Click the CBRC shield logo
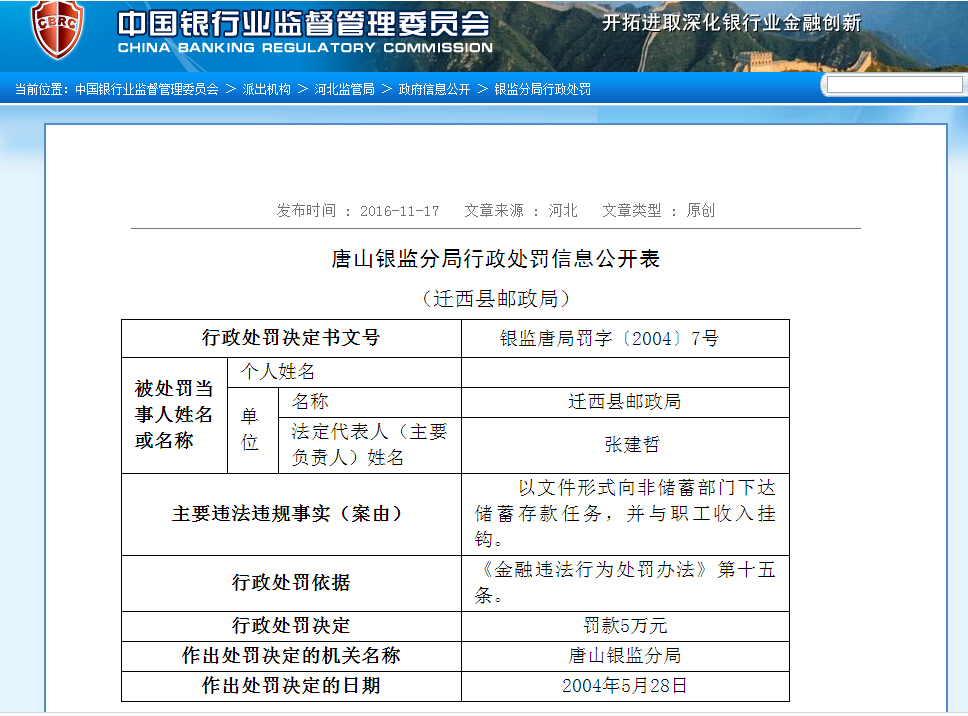This screenshot has width=968, height=716. pyautogui.click(x=57, y=28)
